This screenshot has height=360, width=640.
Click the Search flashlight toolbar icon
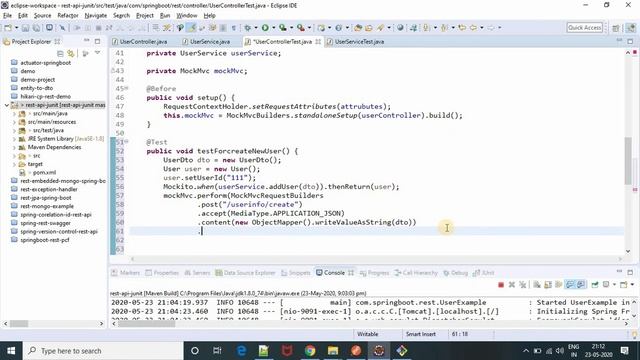click(380, 28)
